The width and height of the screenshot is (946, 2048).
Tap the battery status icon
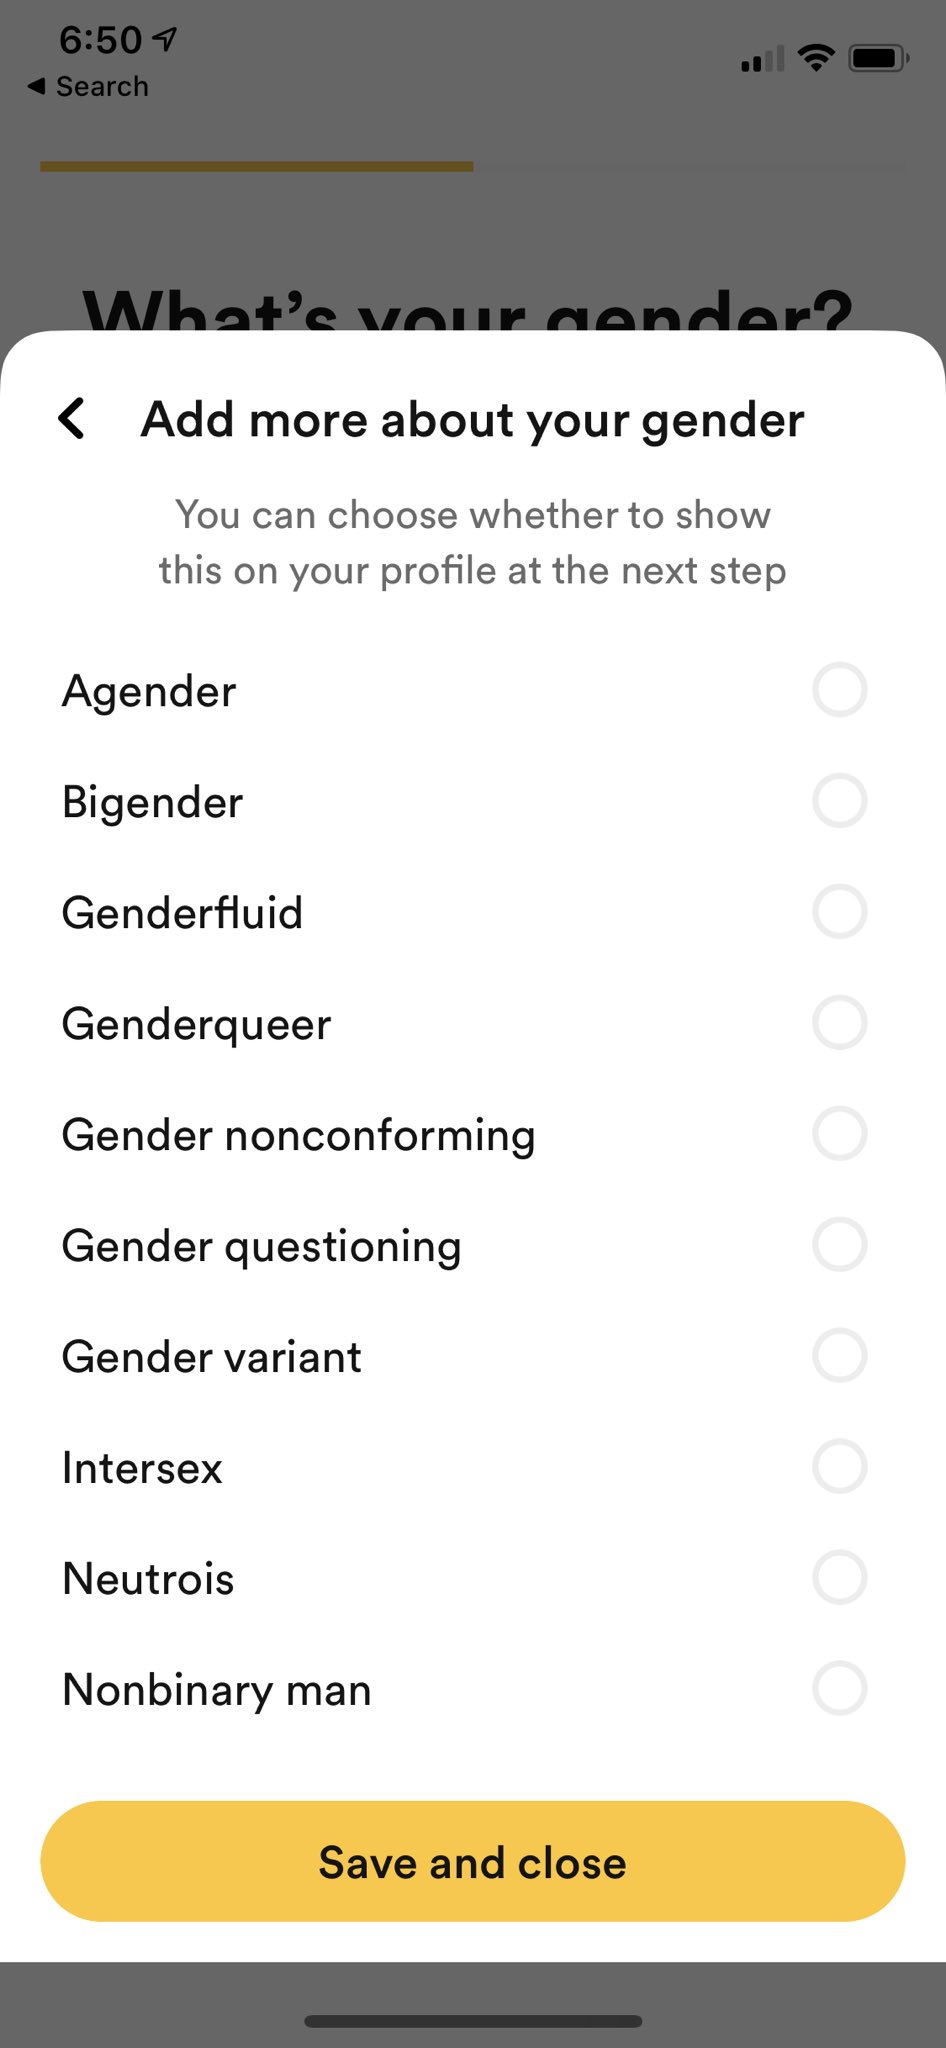(878, 59)
